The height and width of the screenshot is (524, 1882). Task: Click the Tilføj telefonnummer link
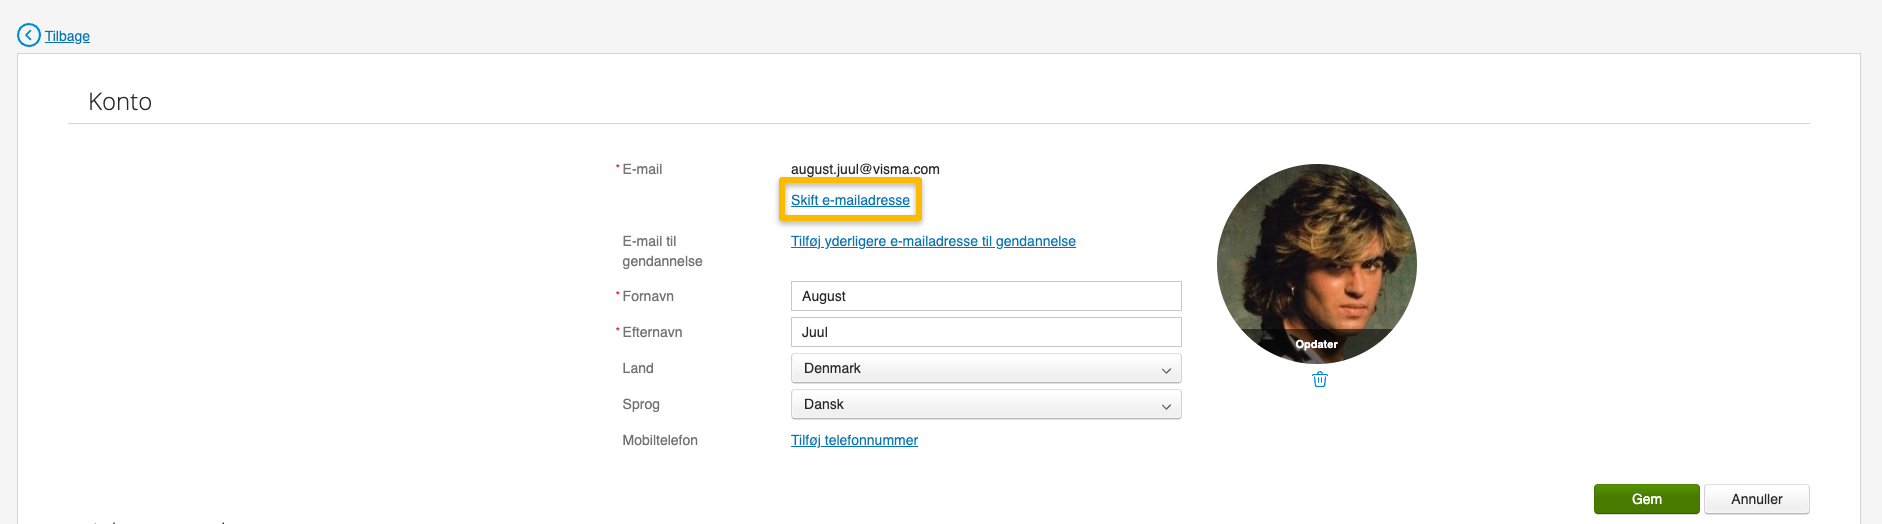[x=854, y=440]
